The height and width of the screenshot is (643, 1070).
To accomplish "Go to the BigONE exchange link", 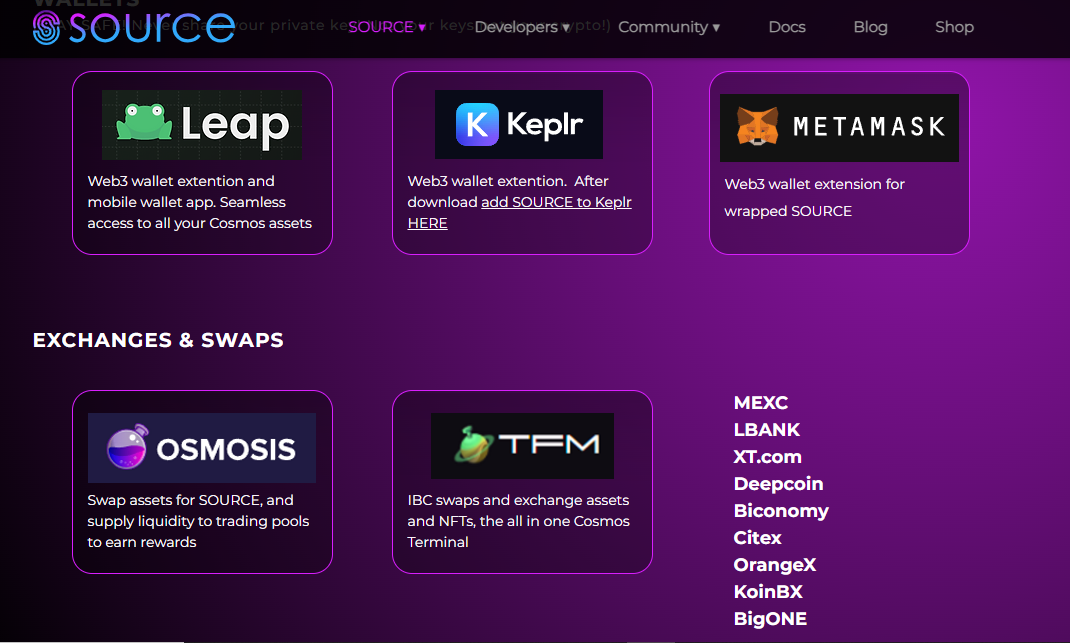I will [x=770, y=618].
